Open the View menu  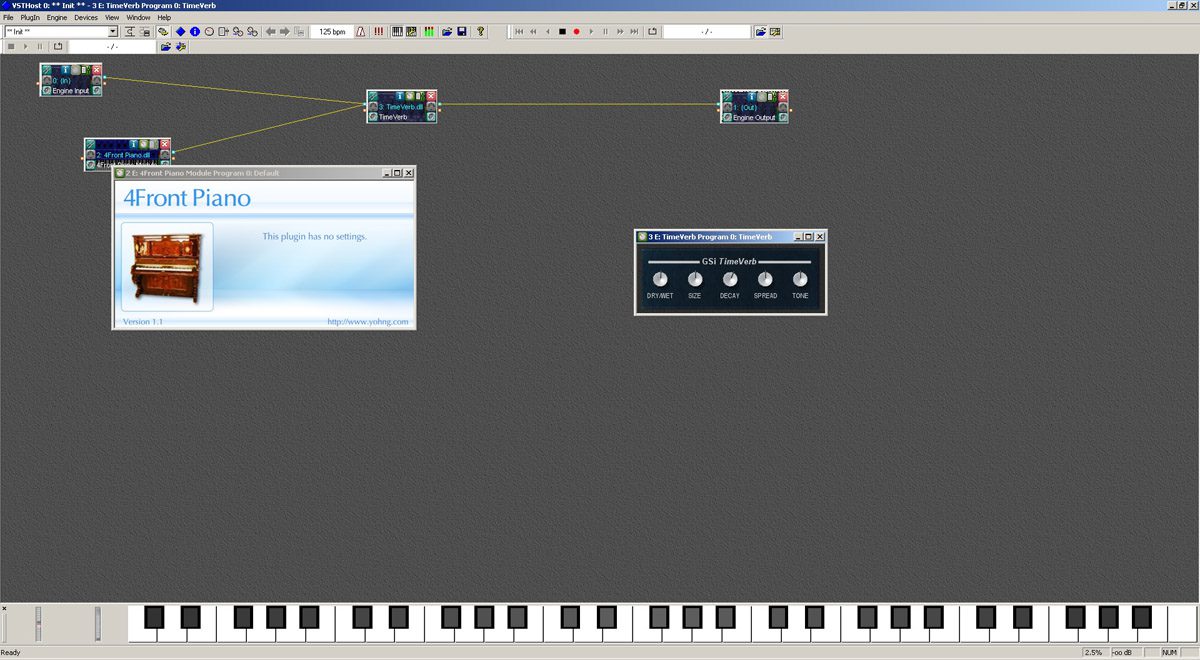click(112, 18)
